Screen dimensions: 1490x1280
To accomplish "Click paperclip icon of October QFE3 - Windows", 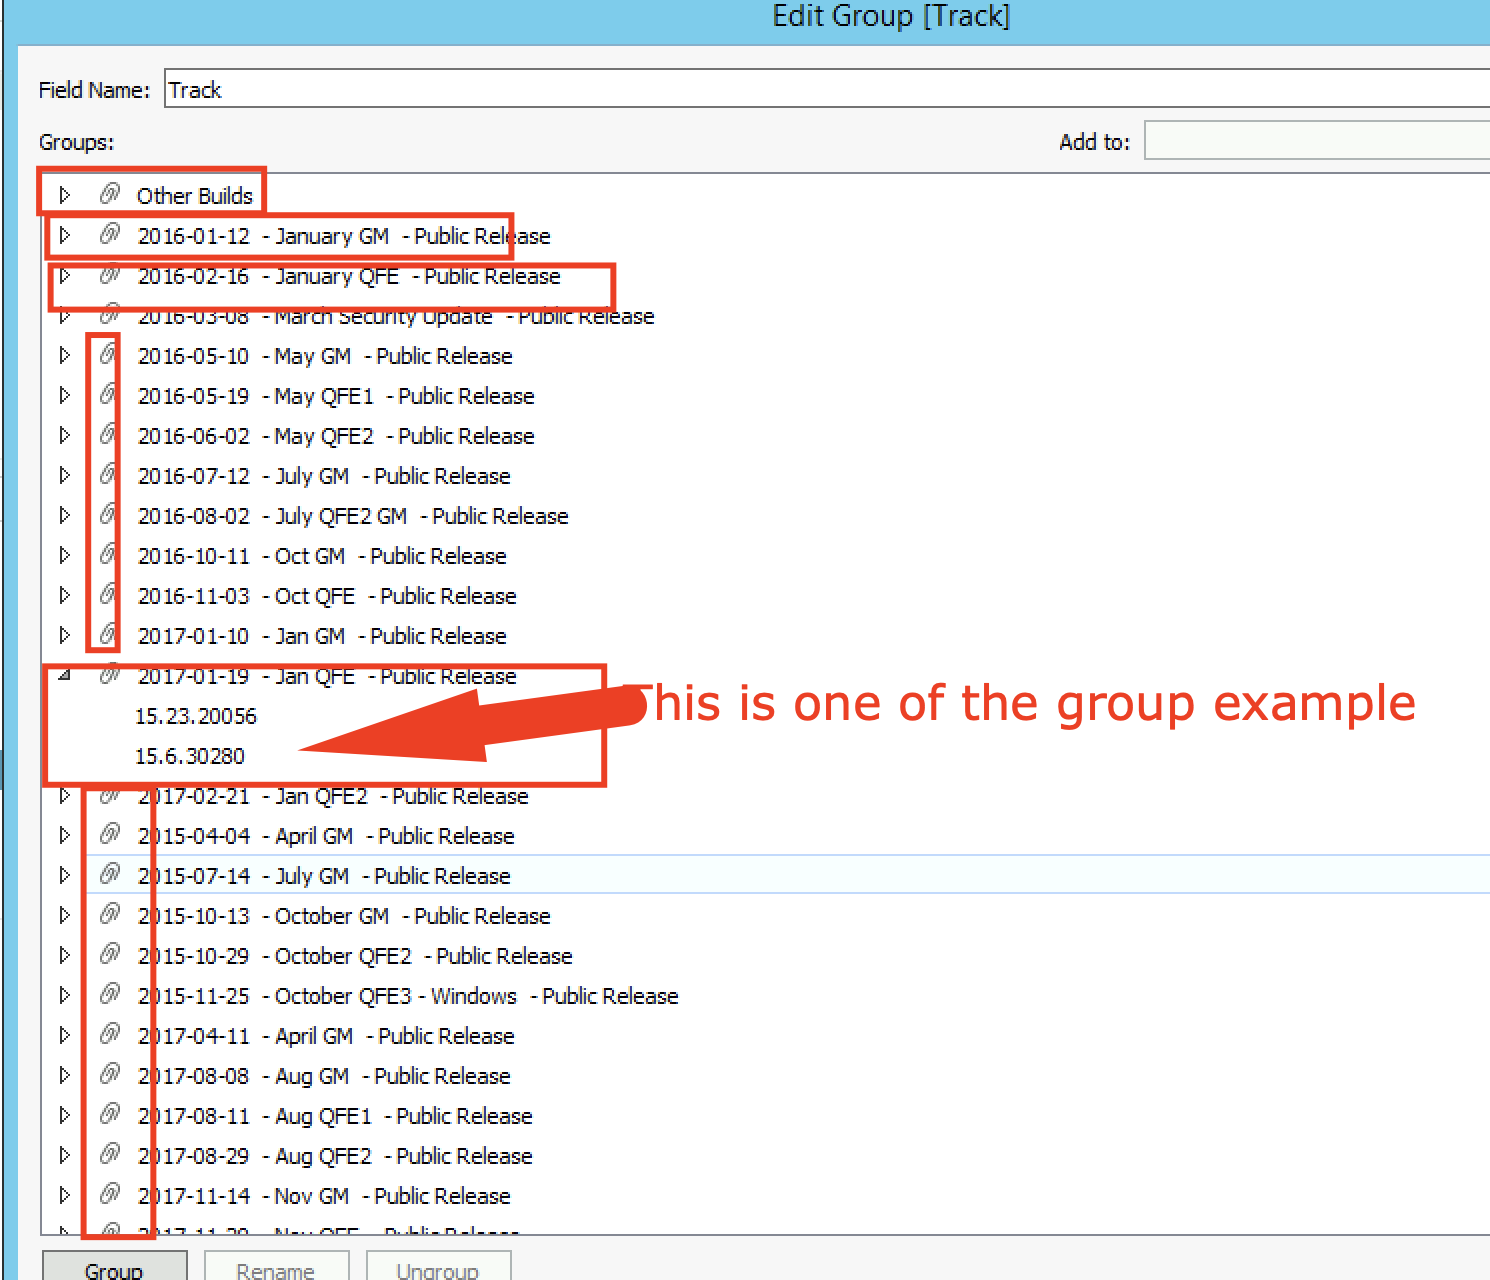I will [x=110, y=994].
